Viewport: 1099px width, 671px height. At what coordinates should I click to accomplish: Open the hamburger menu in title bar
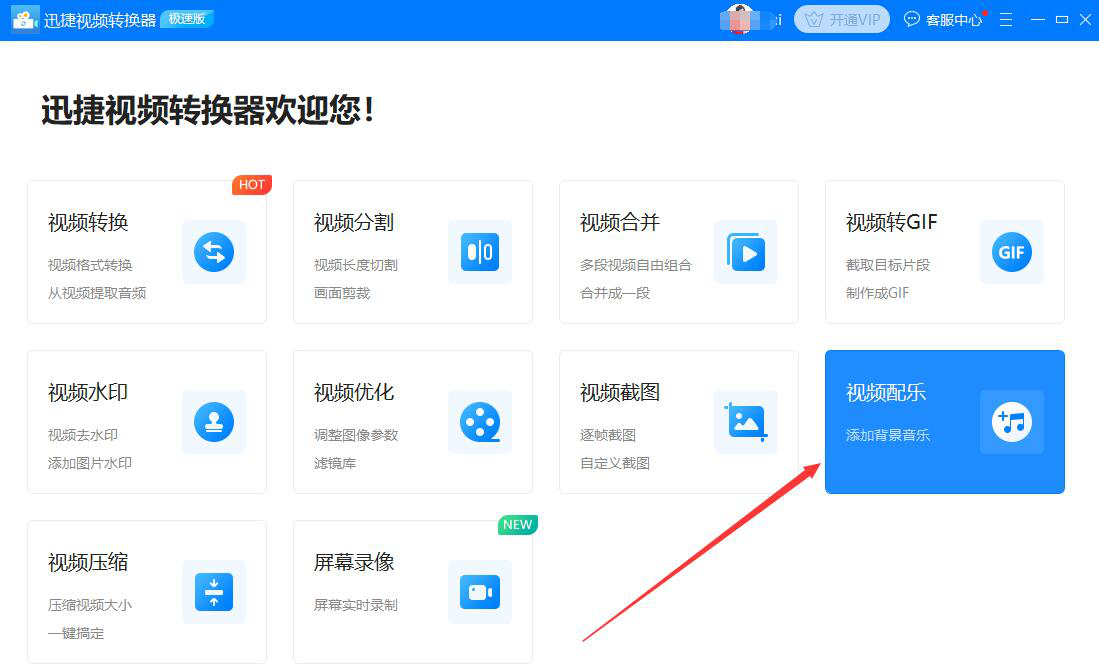(1006, 20)
